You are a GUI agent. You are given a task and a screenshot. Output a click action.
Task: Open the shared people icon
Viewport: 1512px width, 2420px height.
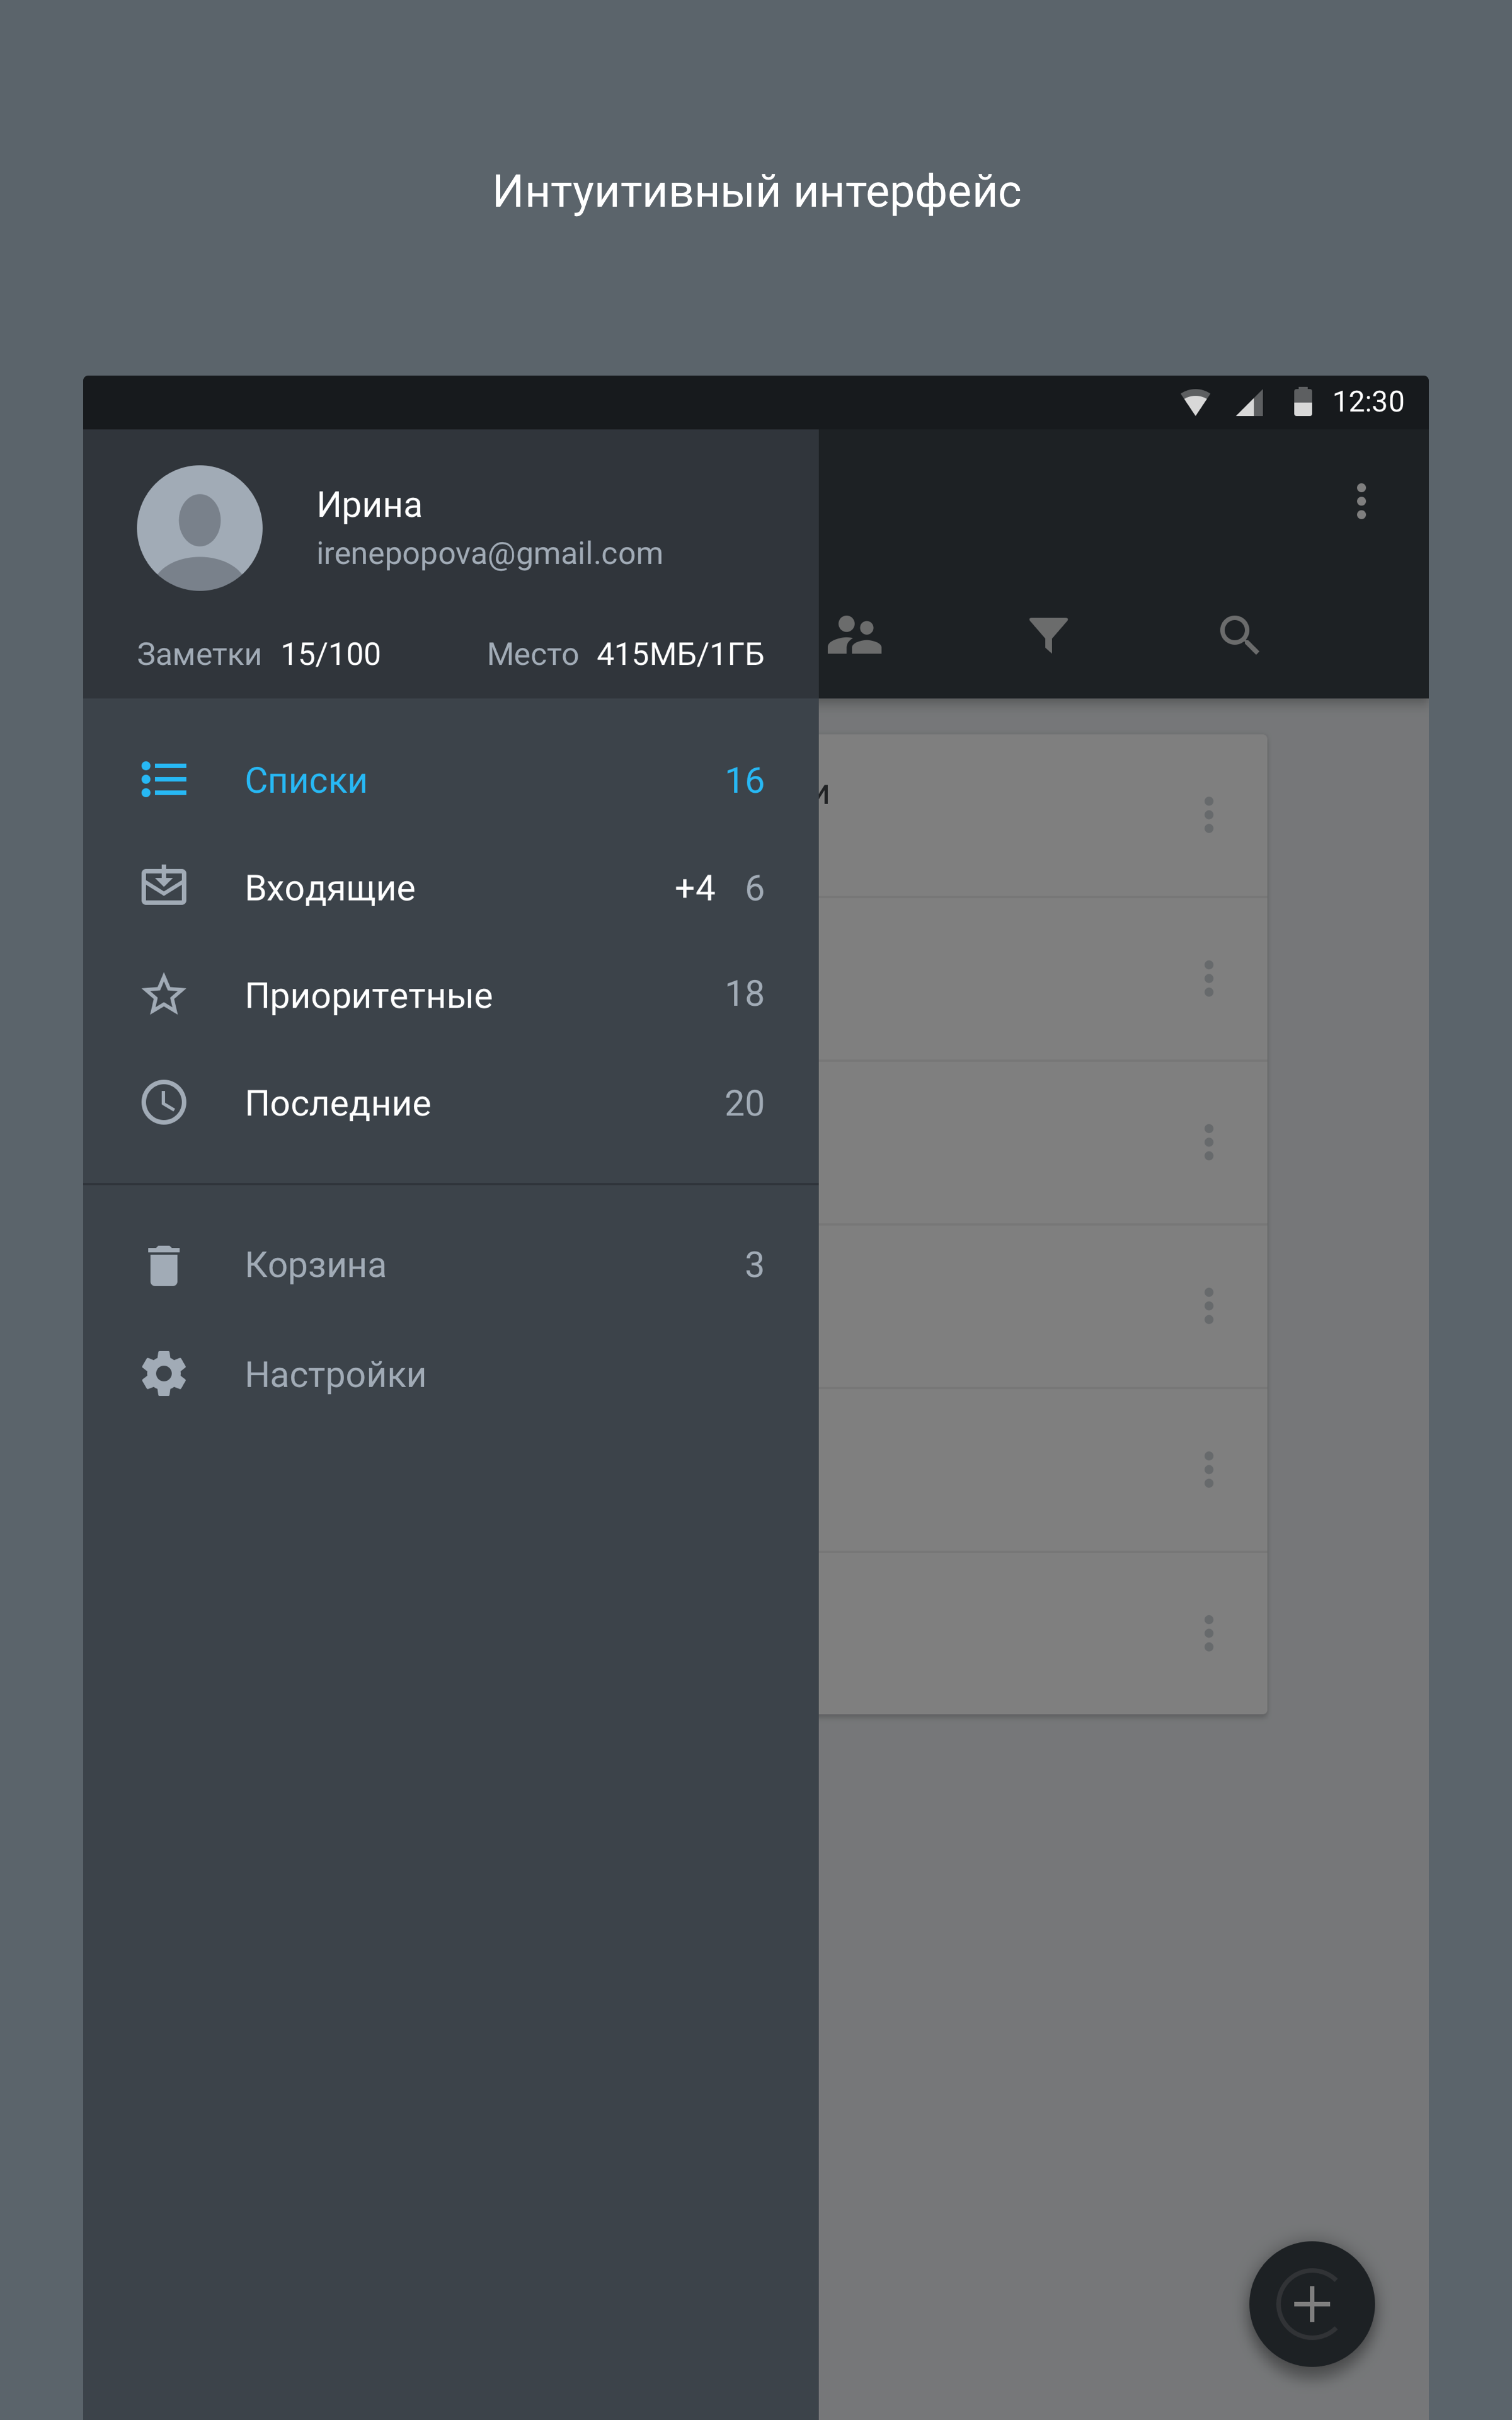pyautogui.click(x=854, y=635)
